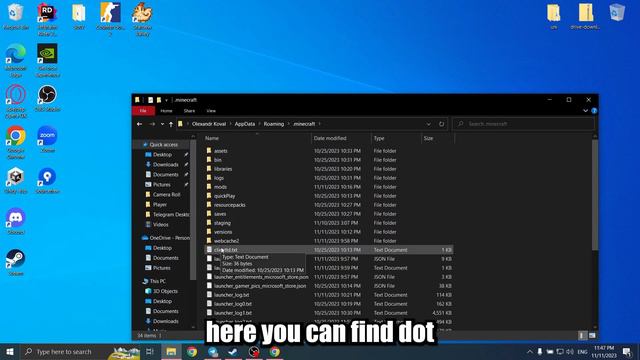
Task: Open the Share ribbon tab
Action: (189, 111)
